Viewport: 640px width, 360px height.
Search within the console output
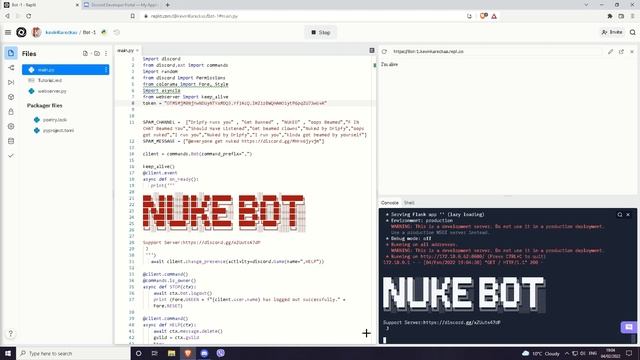(620, 214)
